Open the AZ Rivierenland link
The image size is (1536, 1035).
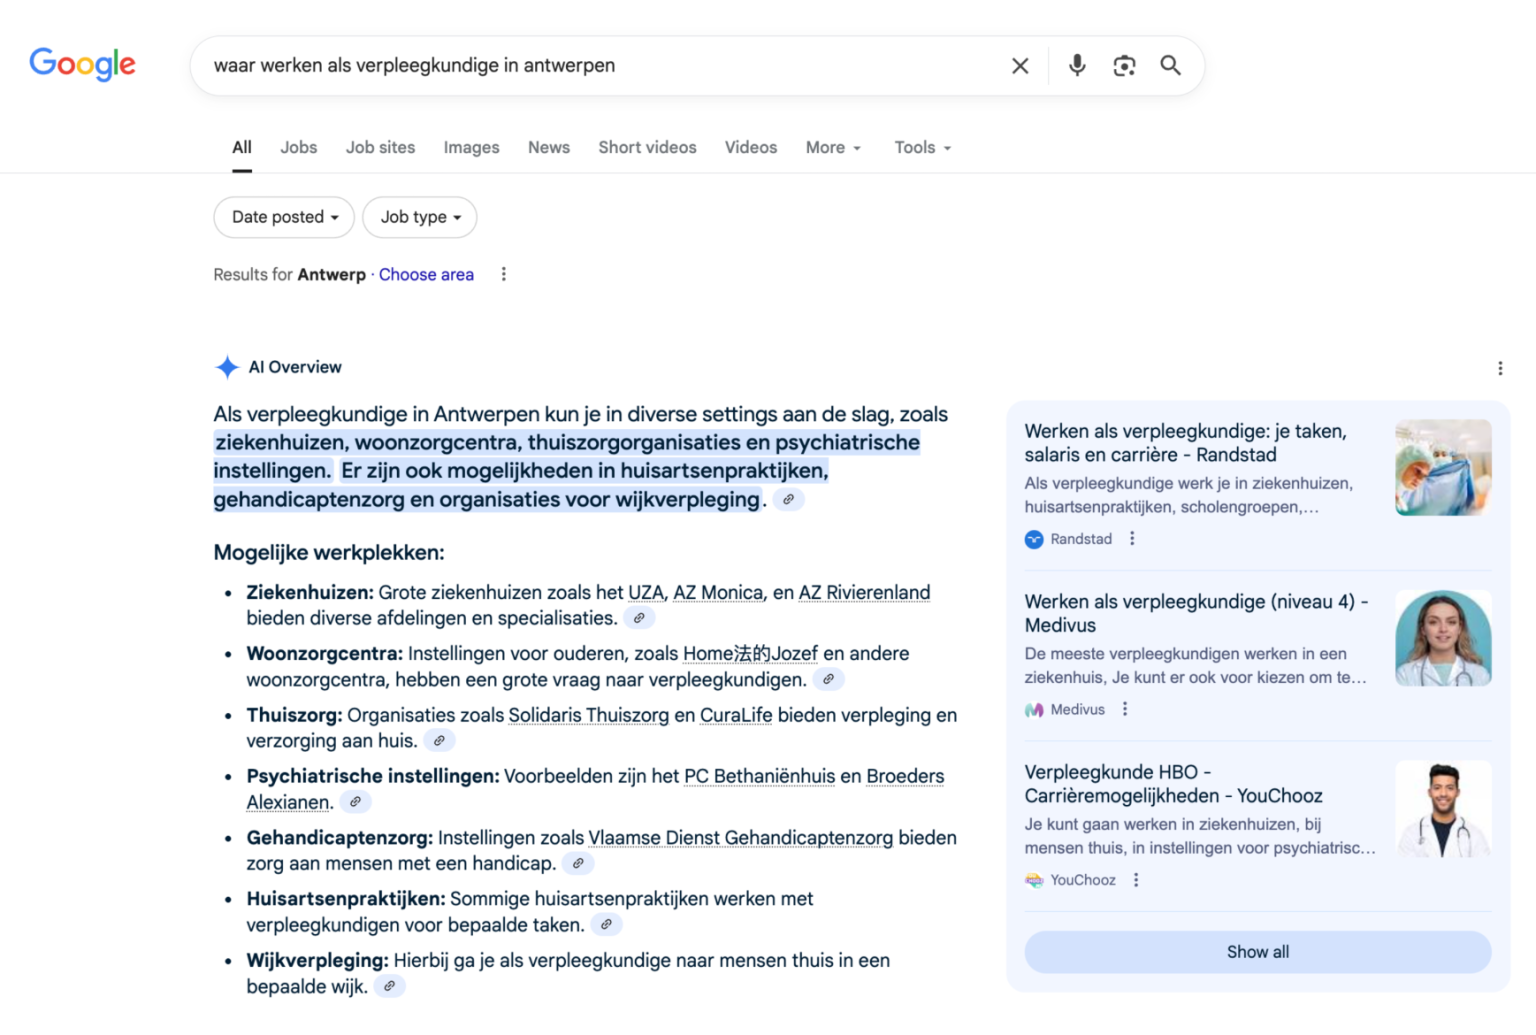click(x=864, y=593)
